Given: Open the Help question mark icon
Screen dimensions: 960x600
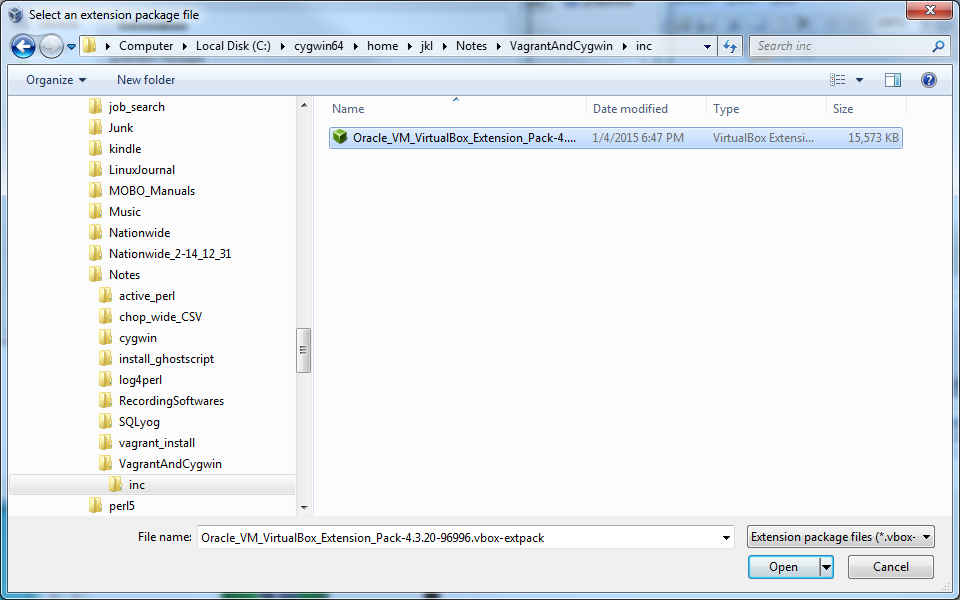Looking at the screenshot, I should tap(929, 80).
